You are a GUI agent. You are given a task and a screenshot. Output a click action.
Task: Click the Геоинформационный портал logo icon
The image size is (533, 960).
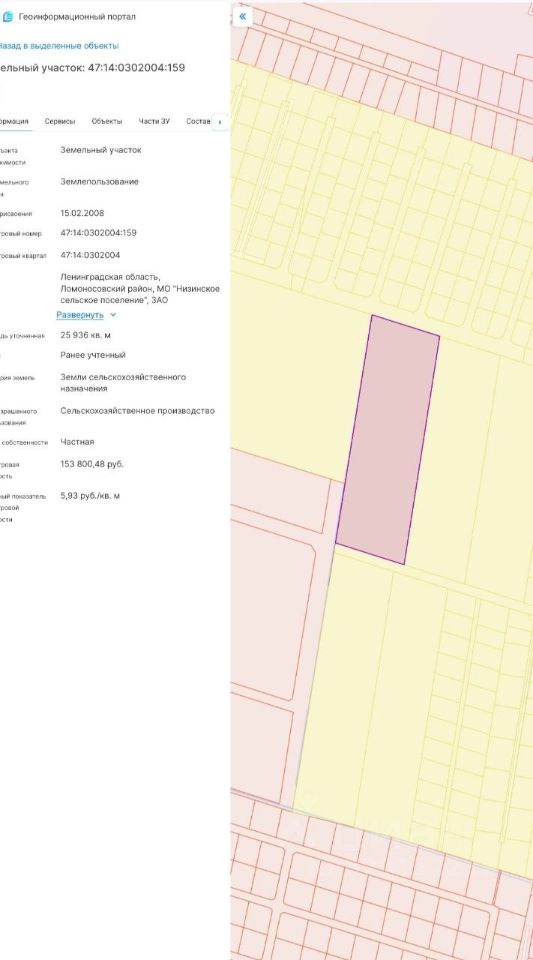pos(7,17)
